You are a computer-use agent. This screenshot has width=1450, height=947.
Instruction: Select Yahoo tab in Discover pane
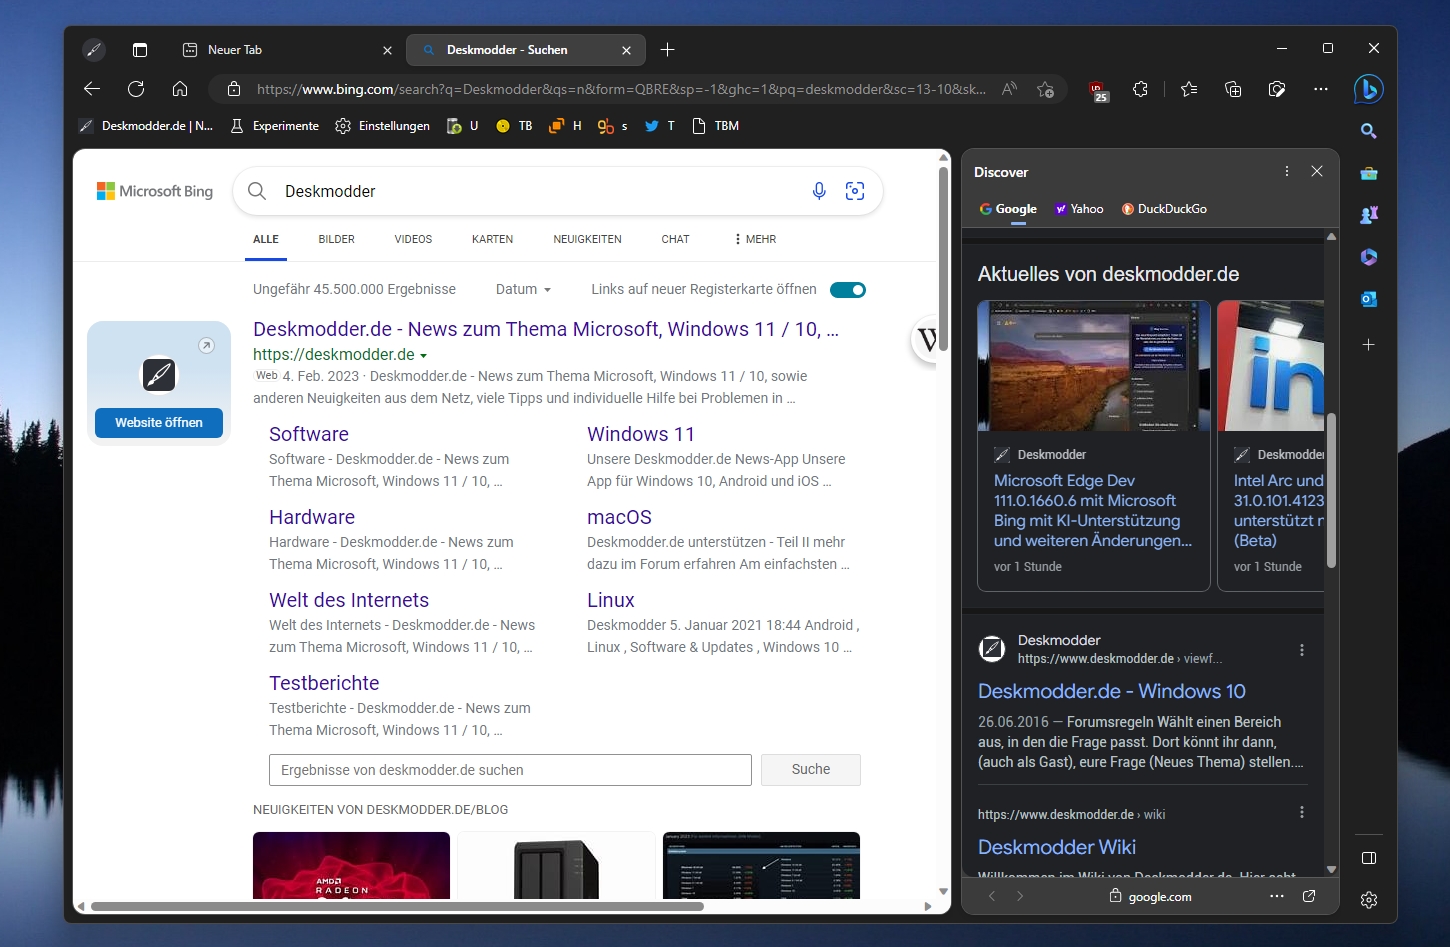(1079, 209)
